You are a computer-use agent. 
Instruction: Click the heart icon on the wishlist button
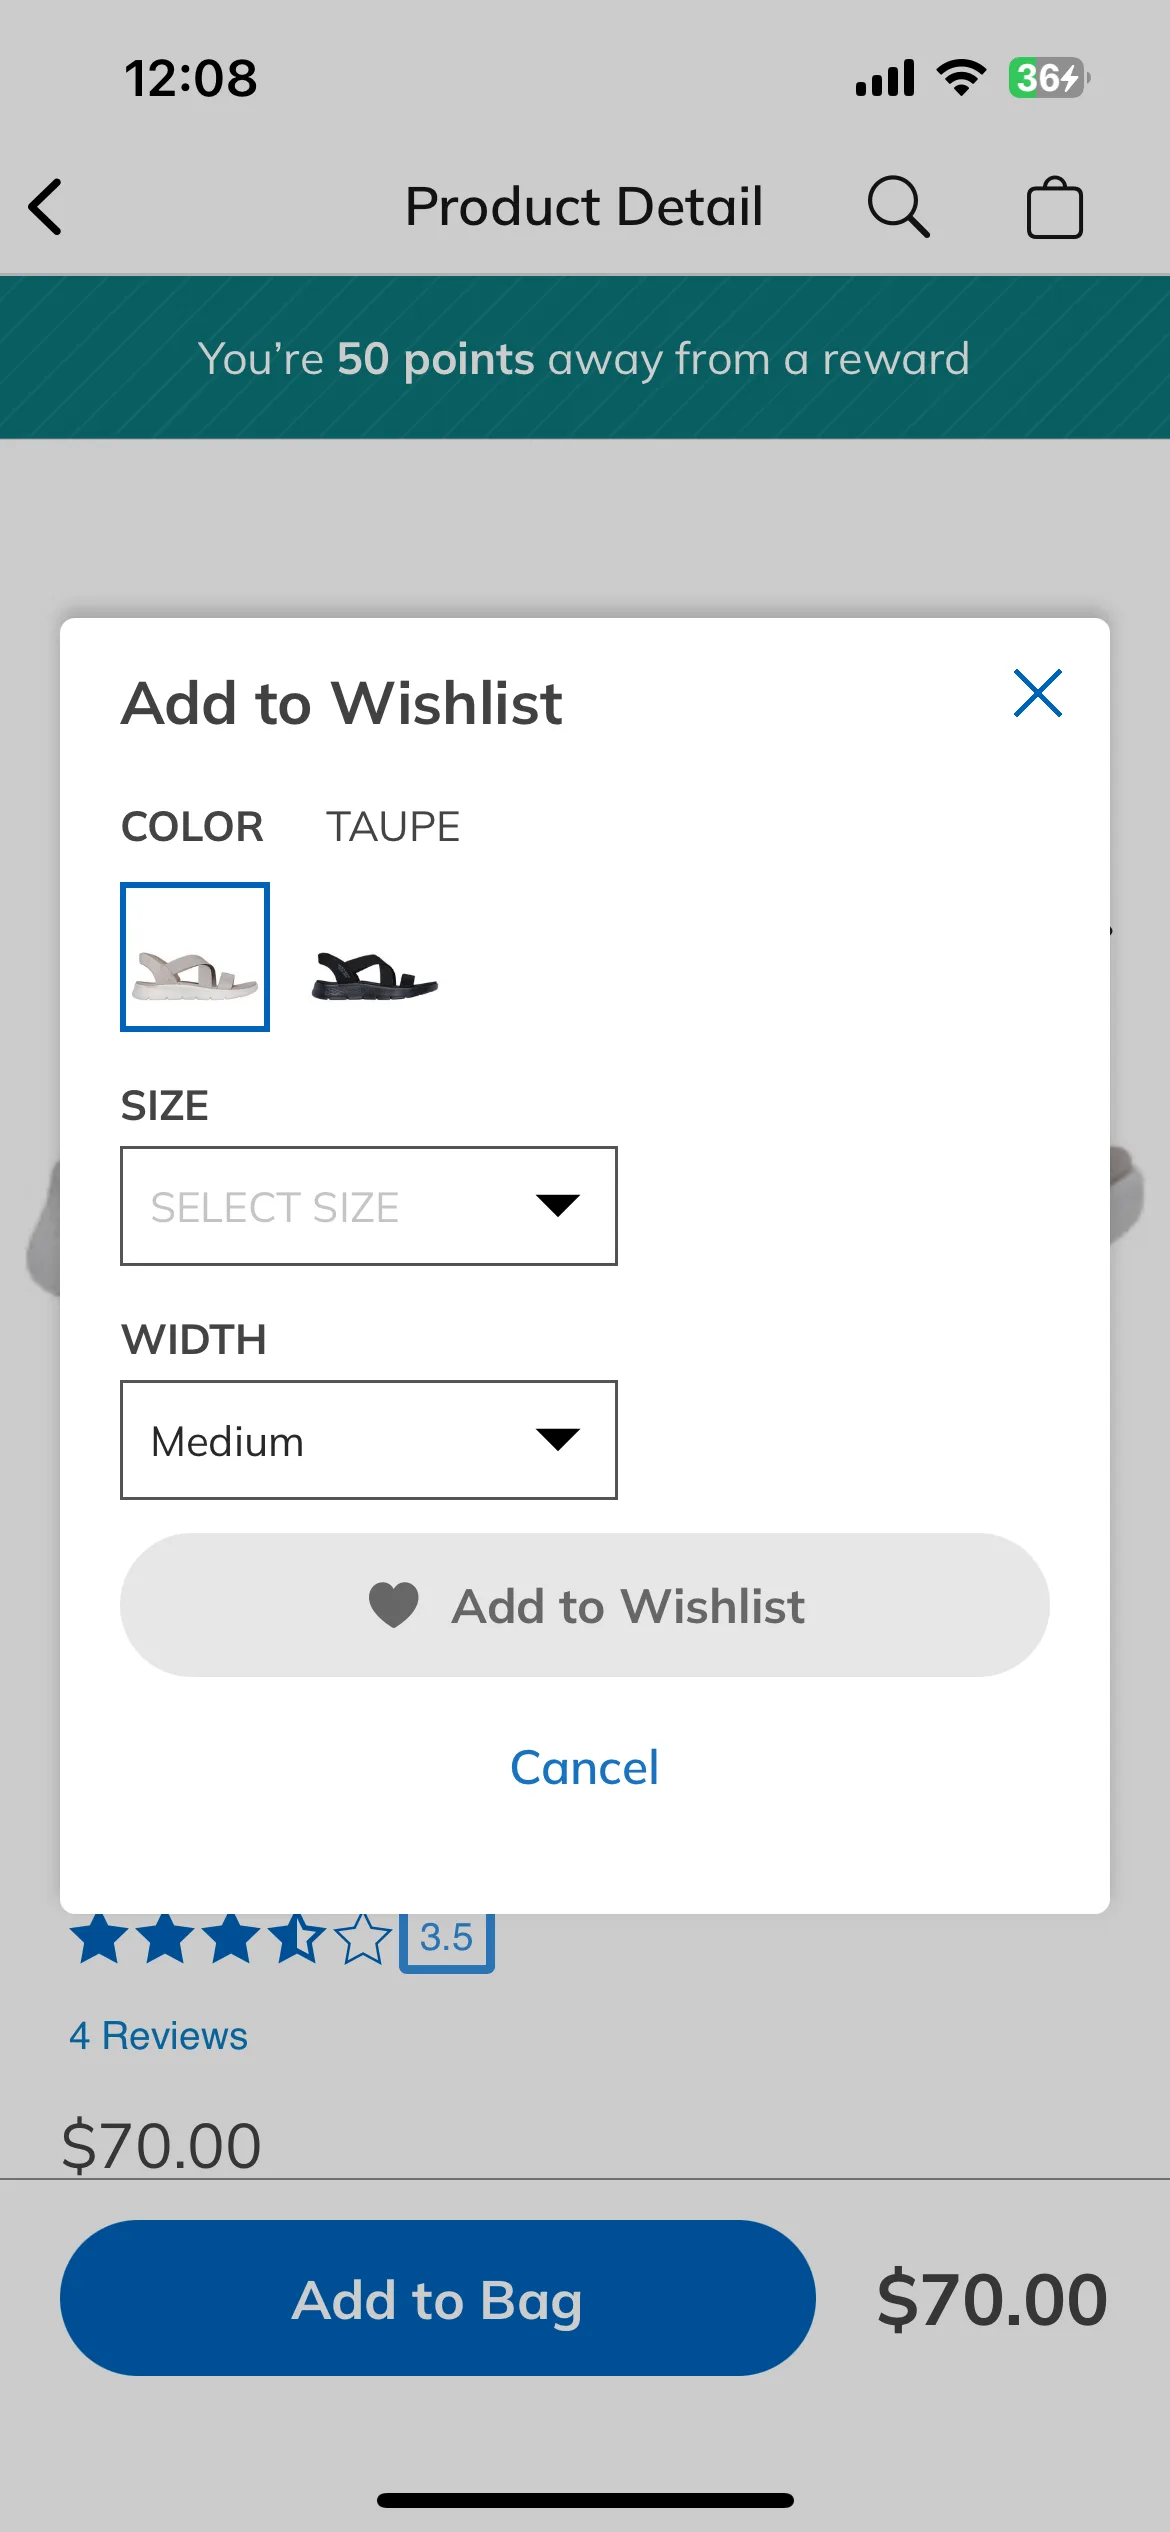click(x=394, y=1605)
